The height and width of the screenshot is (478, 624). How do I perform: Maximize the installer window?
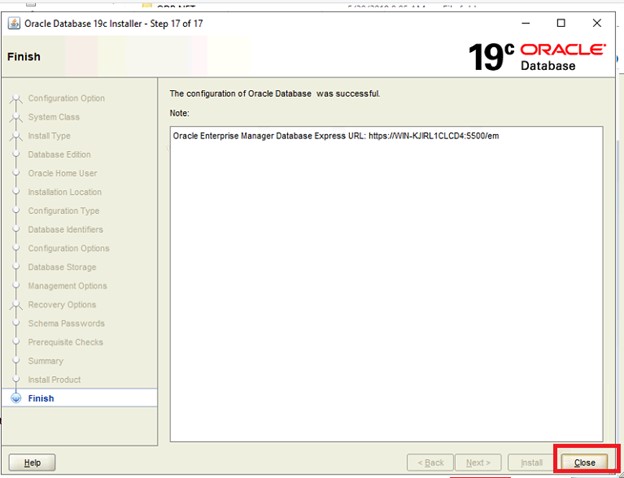pyautogui.click(x=560, y=23)
